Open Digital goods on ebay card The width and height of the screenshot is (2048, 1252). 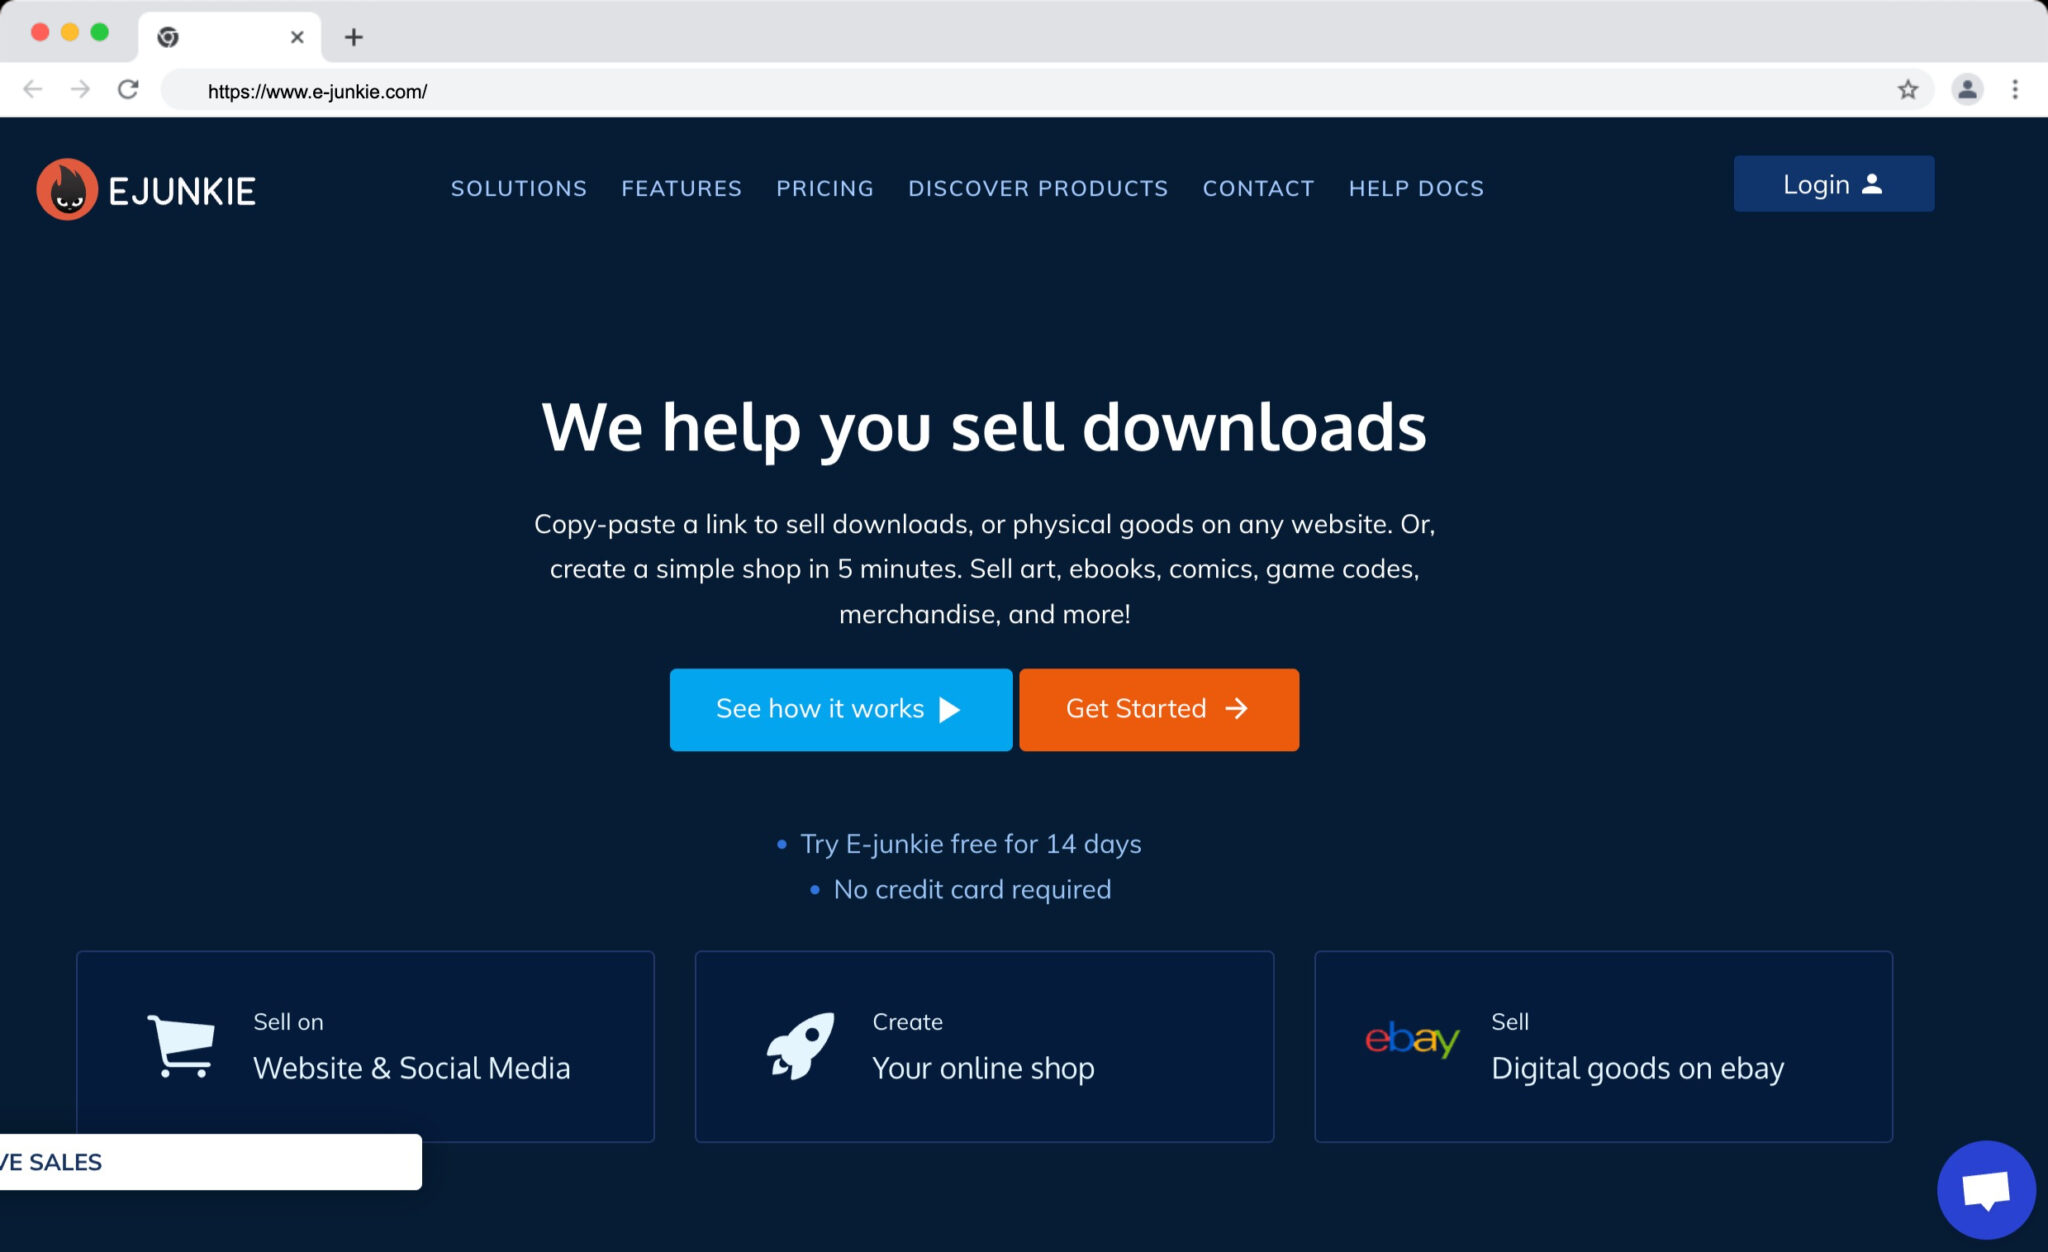coord(1603,1046)
